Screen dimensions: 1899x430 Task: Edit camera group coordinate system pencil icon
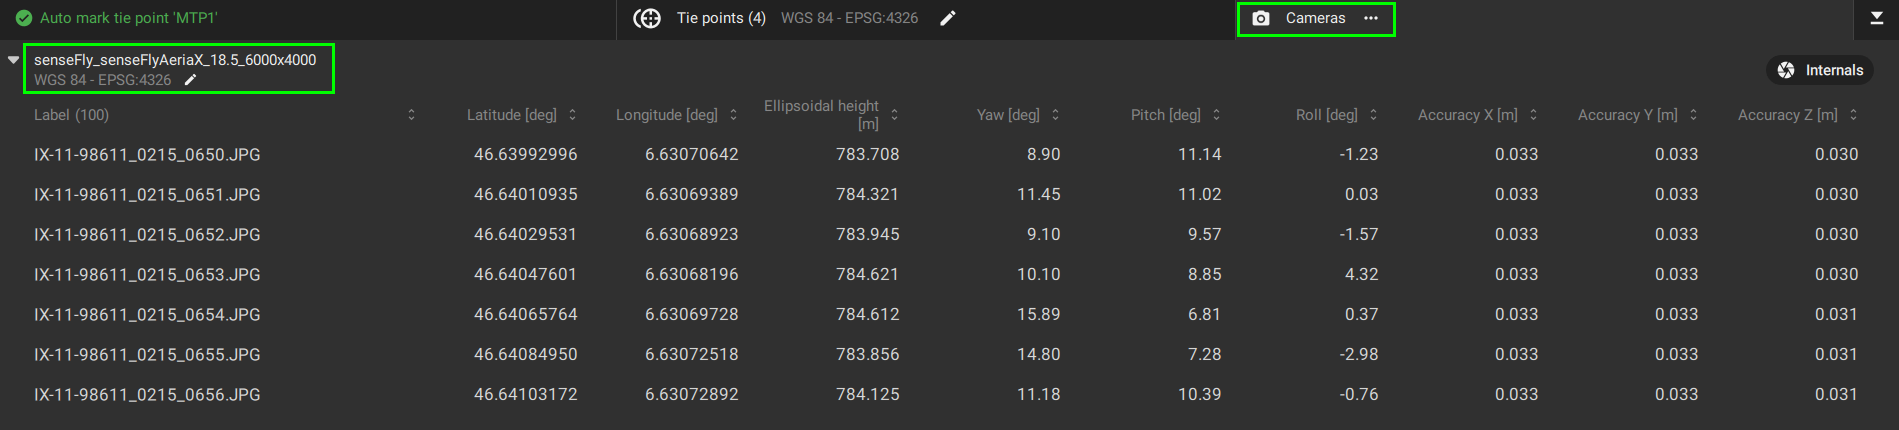click(x=190, y=80)
